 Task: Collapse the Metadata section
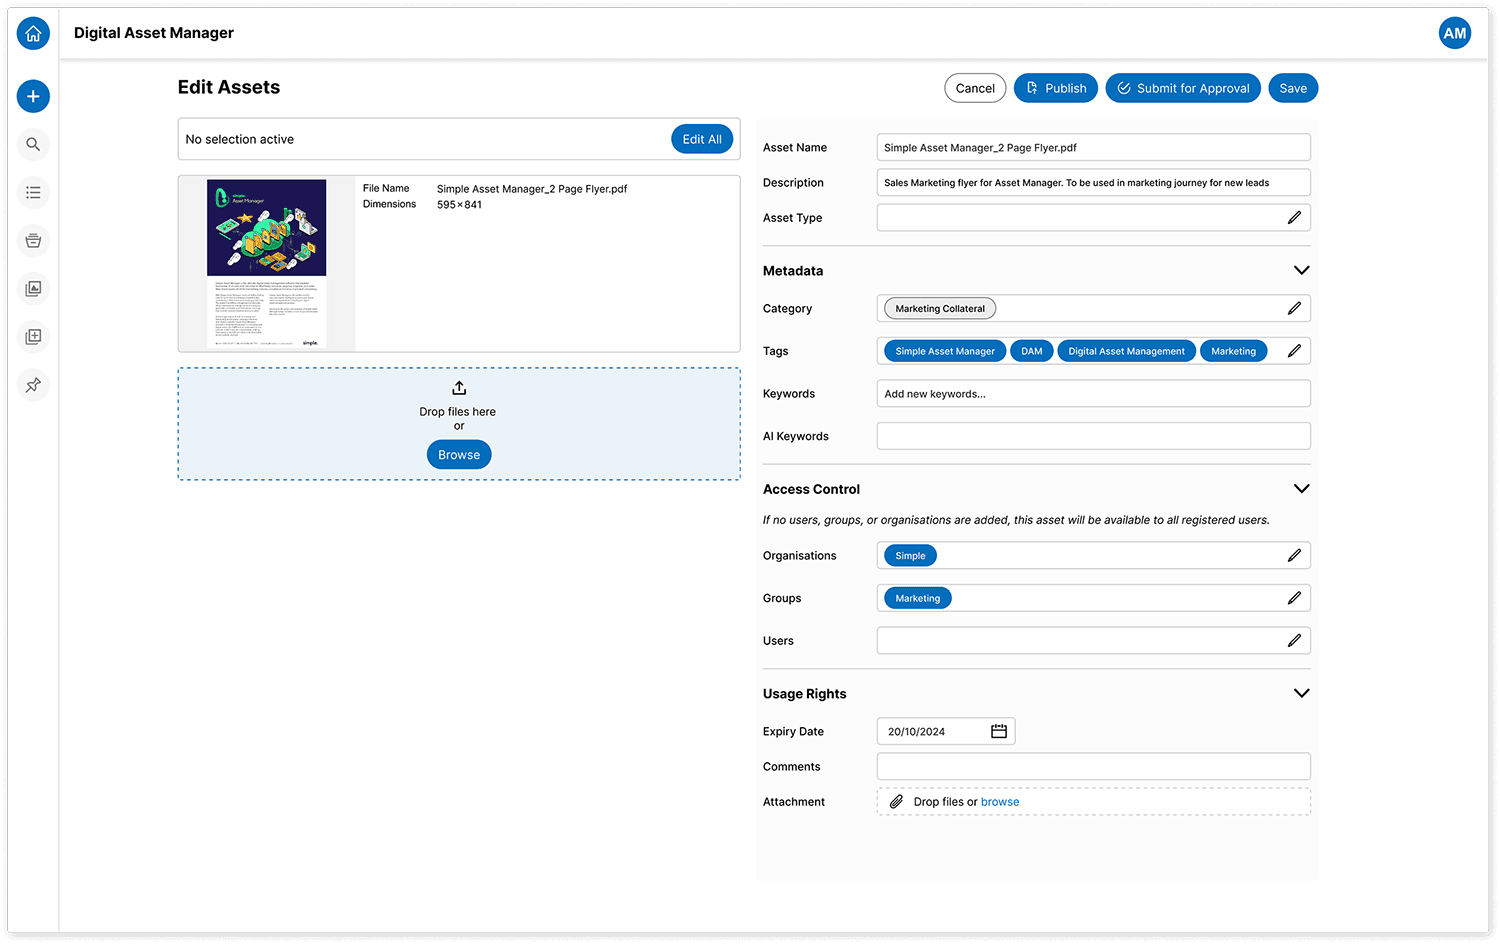click(1301, 270)
